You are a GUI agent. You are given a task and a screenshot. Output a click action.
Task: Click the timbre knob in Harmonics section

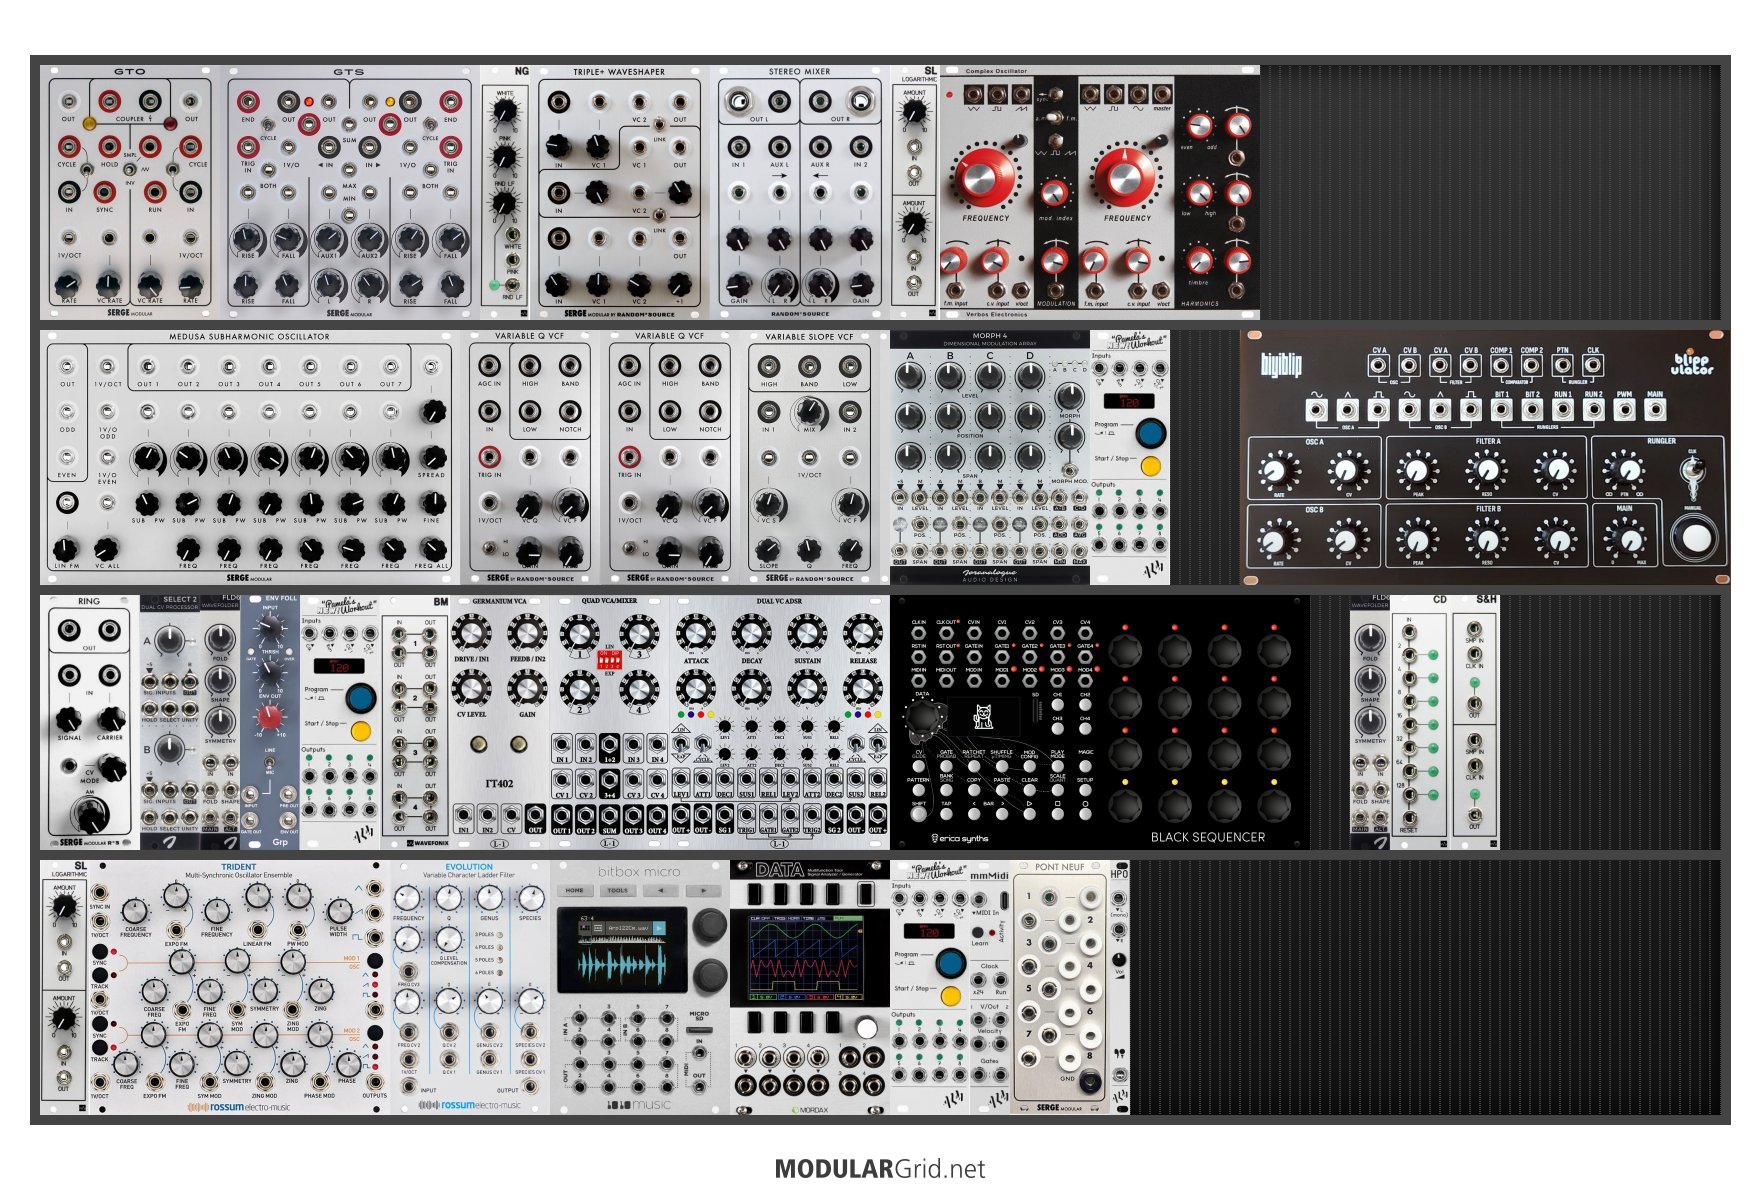pos(1198,261)
